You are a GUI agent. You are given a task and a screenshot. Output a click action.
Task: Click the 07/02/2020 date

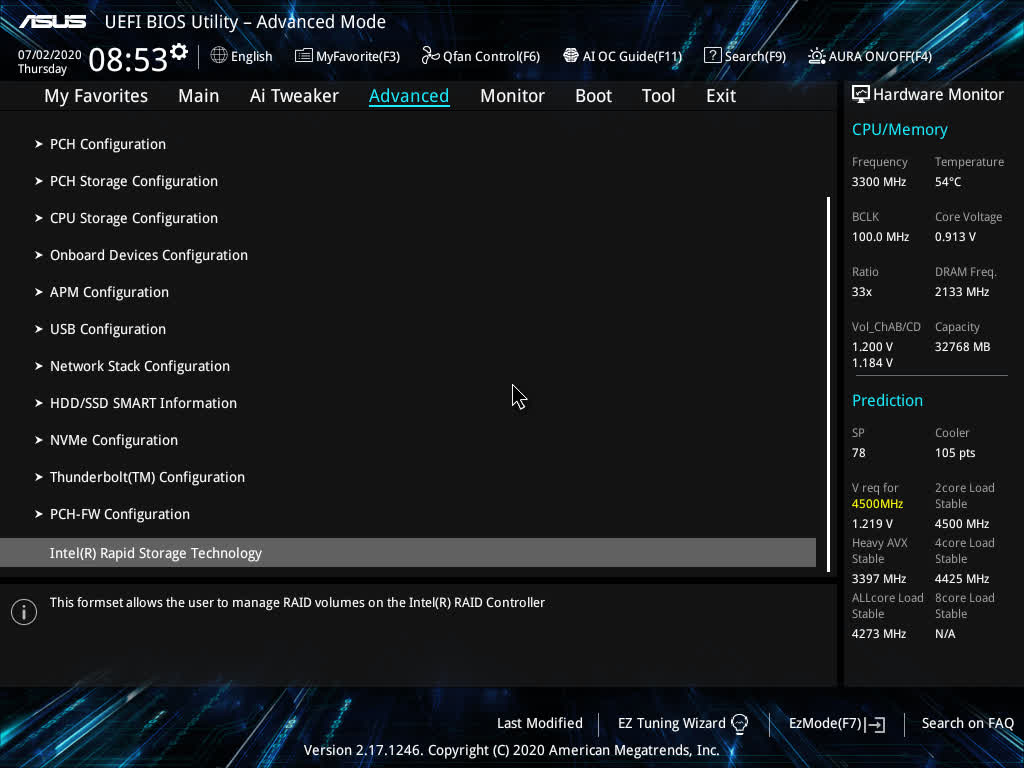pyautogui.click(x=50, y=55)
